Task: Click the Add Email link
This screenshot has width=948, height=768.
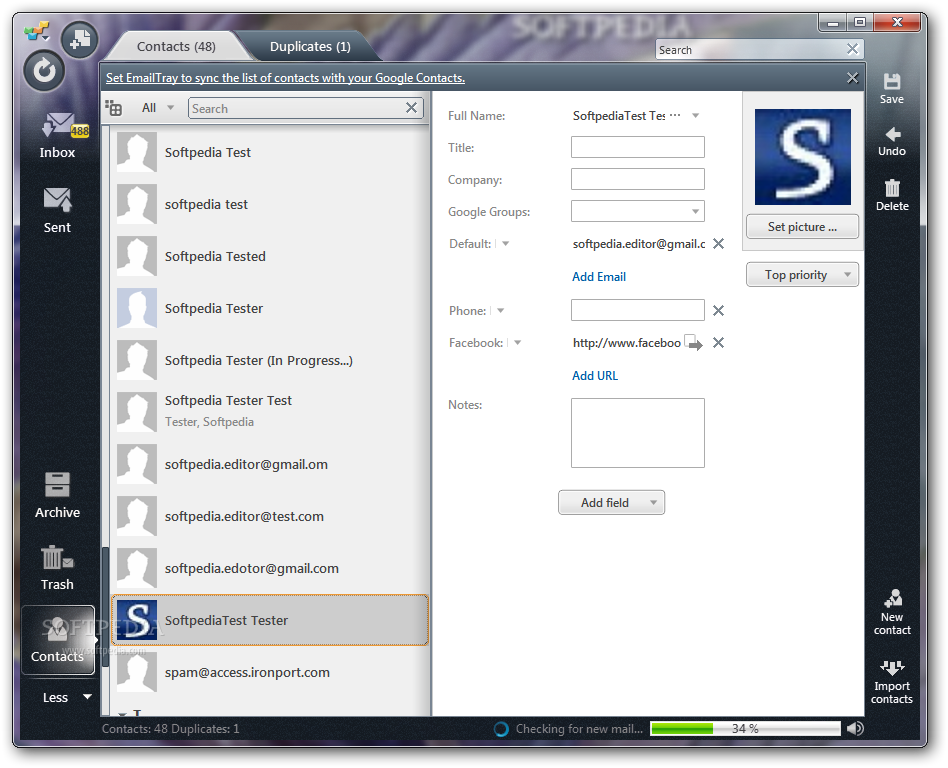Action: (599, 277)
